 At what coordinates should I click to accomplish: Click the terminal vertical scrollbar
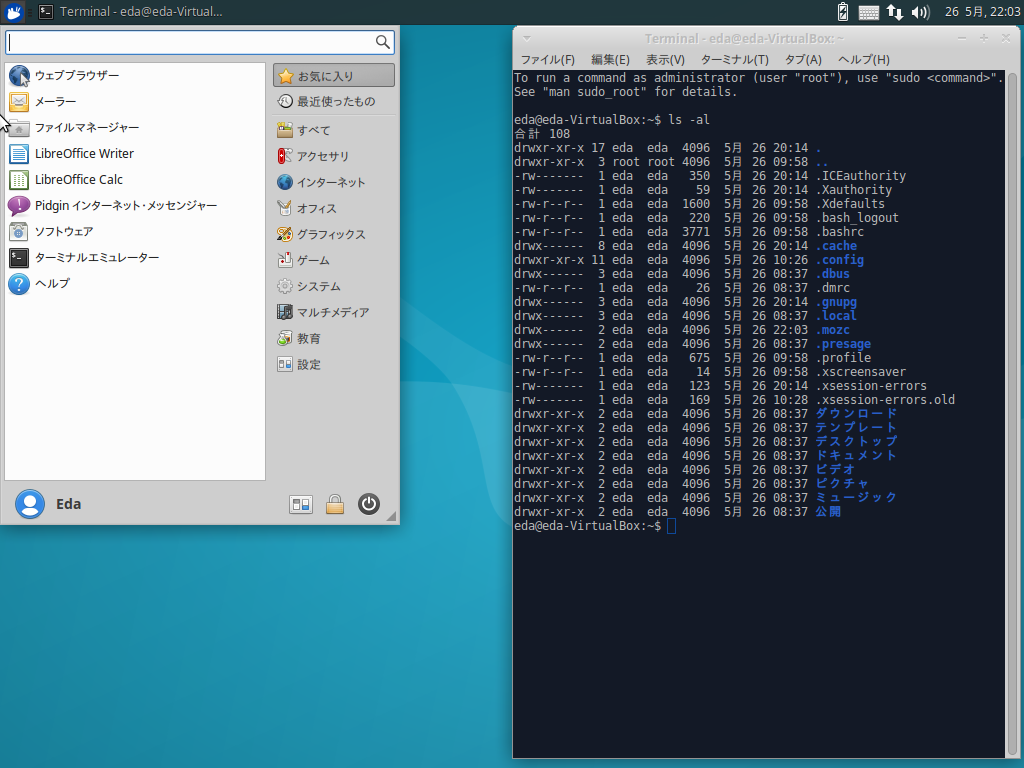(x=1014, y=413)
